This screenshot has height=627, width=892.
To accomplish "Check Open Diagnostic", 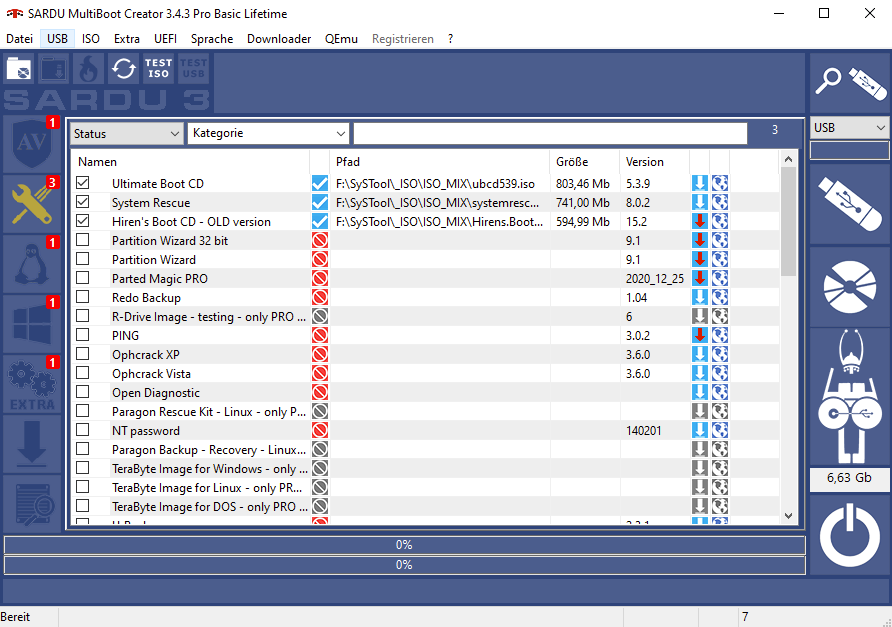I will pos(82,392).
